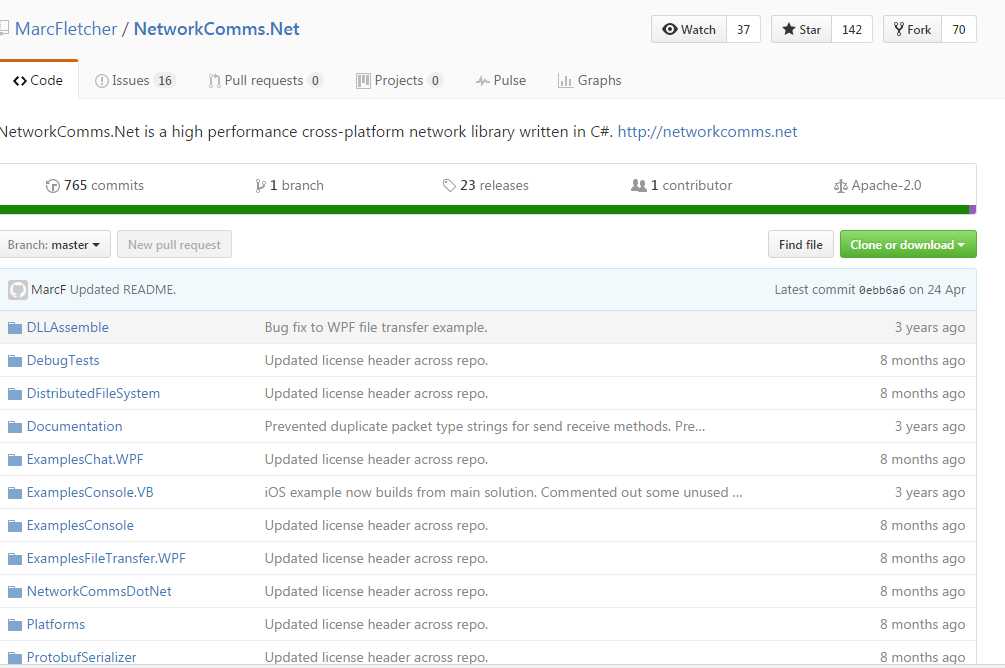Click 'Prevented duplicate packet type strings' commit message

[x=485, y=427]
